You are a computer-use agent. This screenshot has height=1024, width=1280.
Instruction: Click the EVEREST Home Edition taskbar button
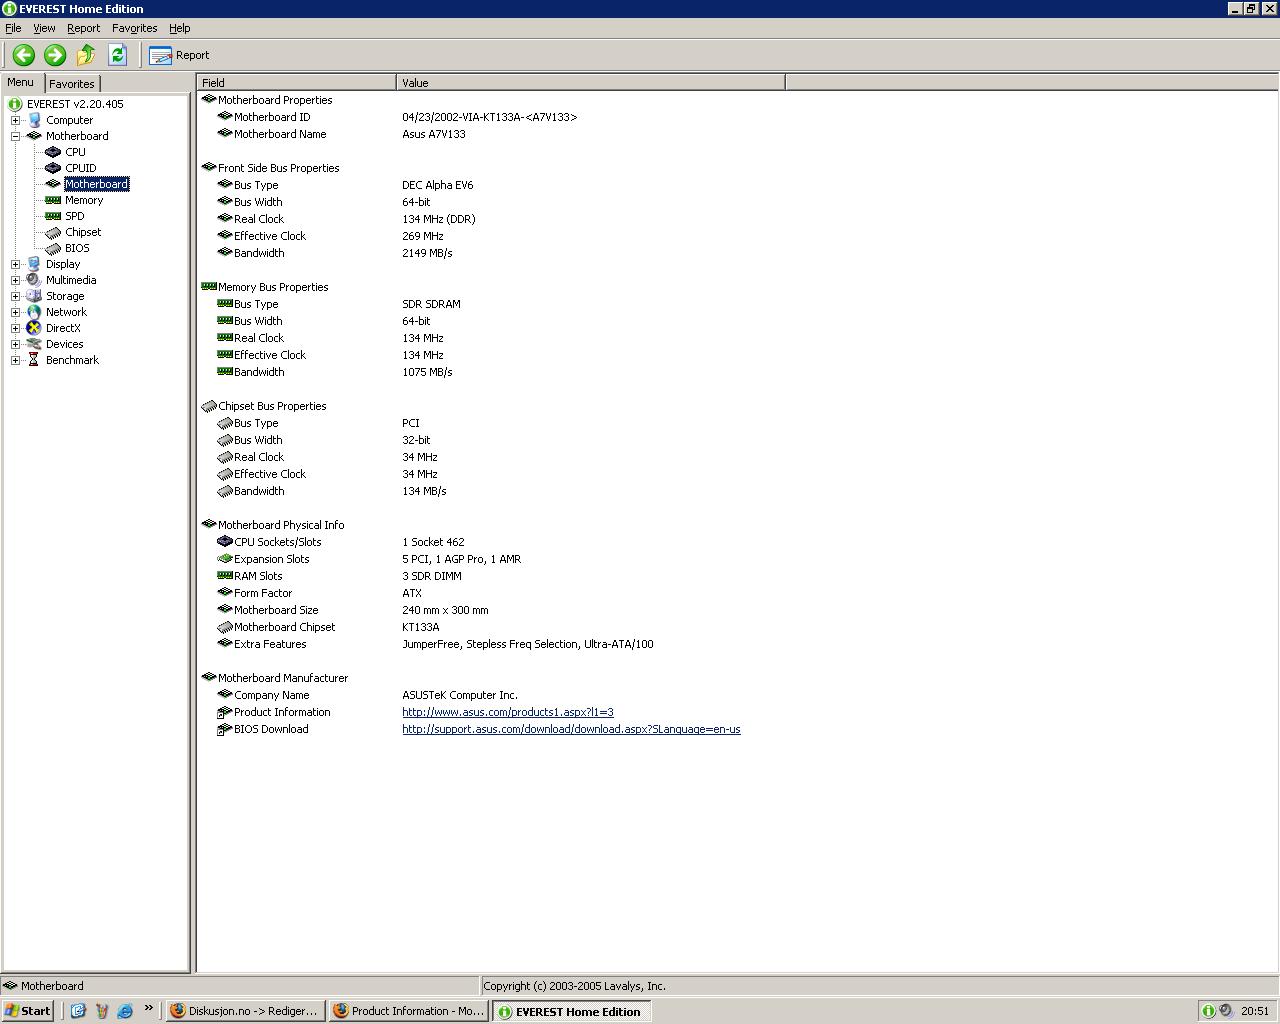click(572, 1011)
